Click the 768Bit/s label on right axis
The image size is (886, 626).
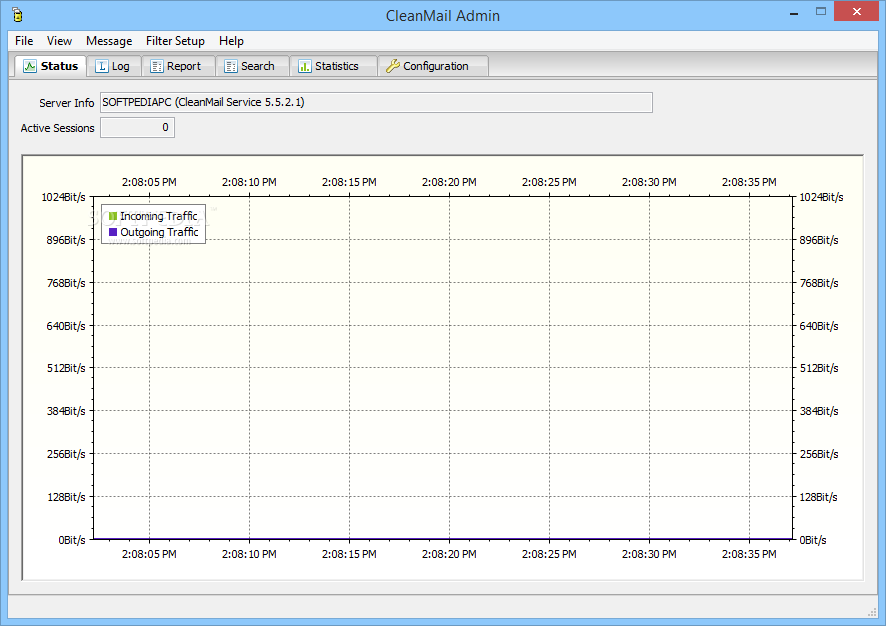[x=819, y=283]
